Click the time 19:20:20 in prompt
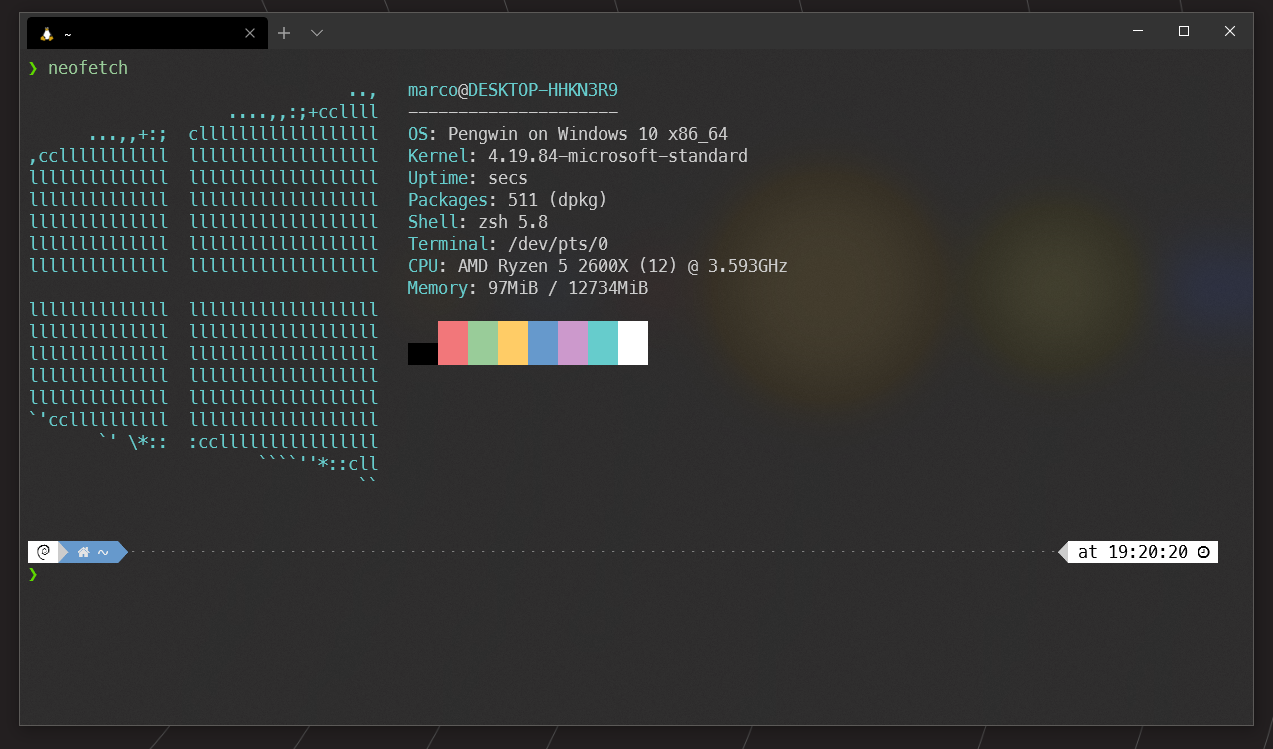 1148,552
